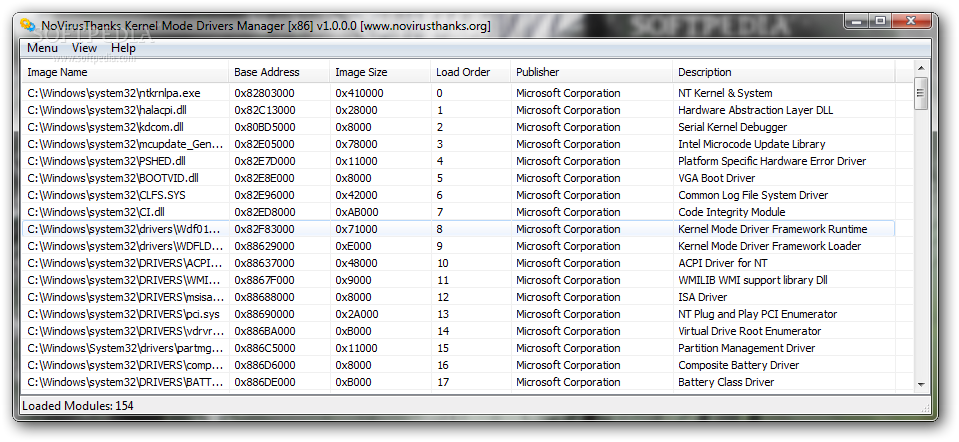The width and height of the screenshot is (959, 442).
Task: Click image size 0x78000
Action: (x=357, y=144)
